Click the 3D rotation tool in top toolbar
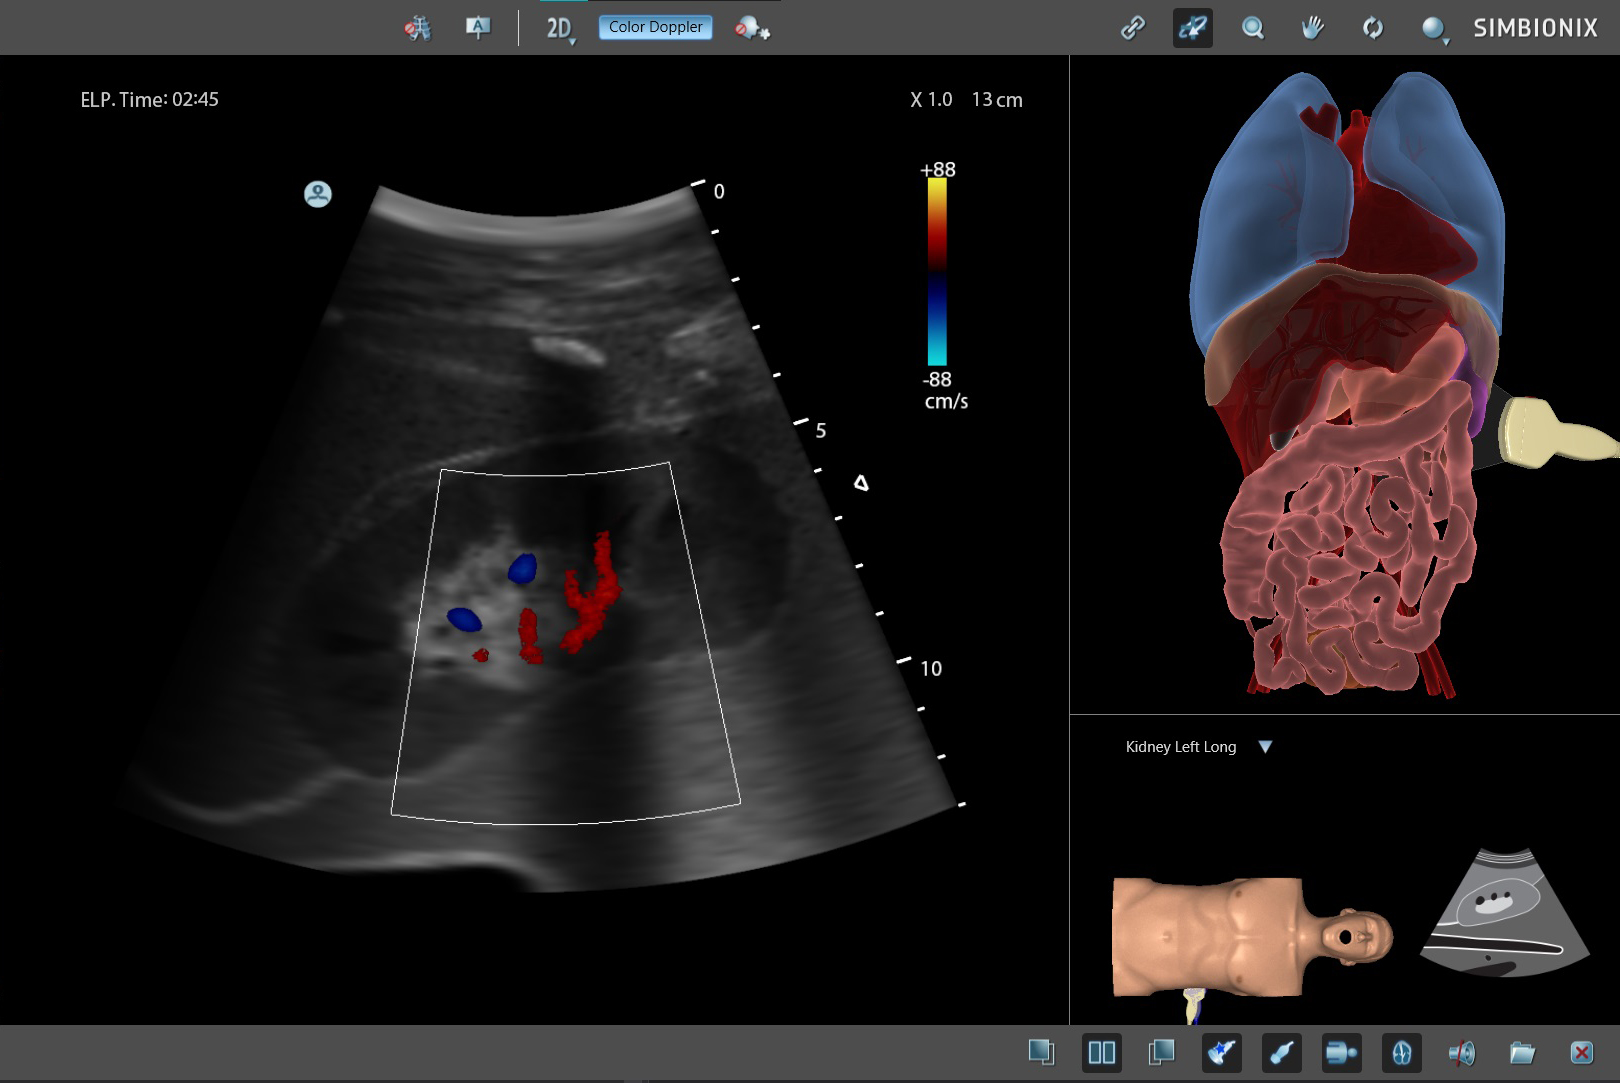1620x1083 pixels. (1193, 28)
